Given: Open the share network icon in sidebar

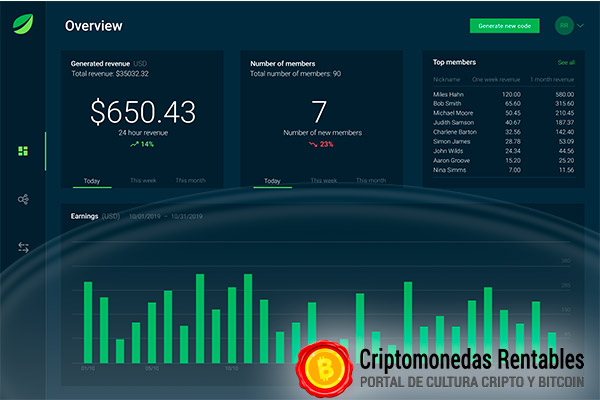Looking at the screenshot, I should 23,199.
